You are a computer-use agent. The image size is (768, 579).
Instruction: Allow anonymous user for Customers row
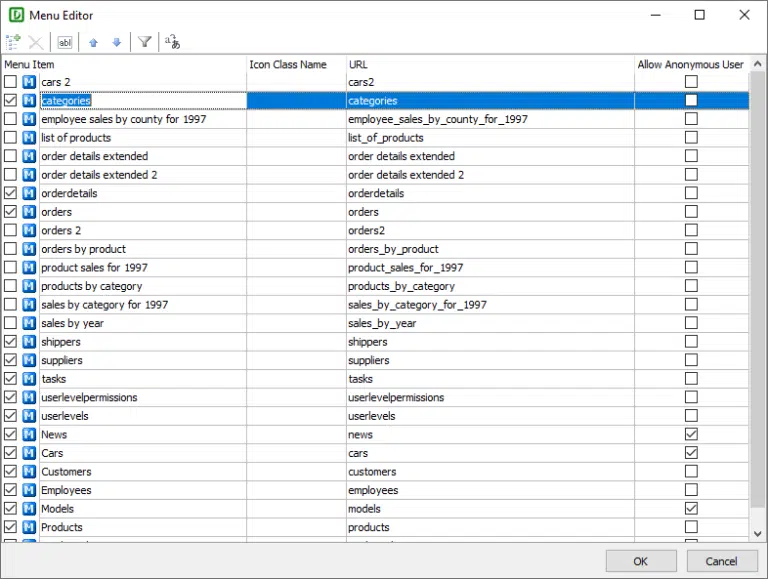pyautogui.click(x=691, y=471)
